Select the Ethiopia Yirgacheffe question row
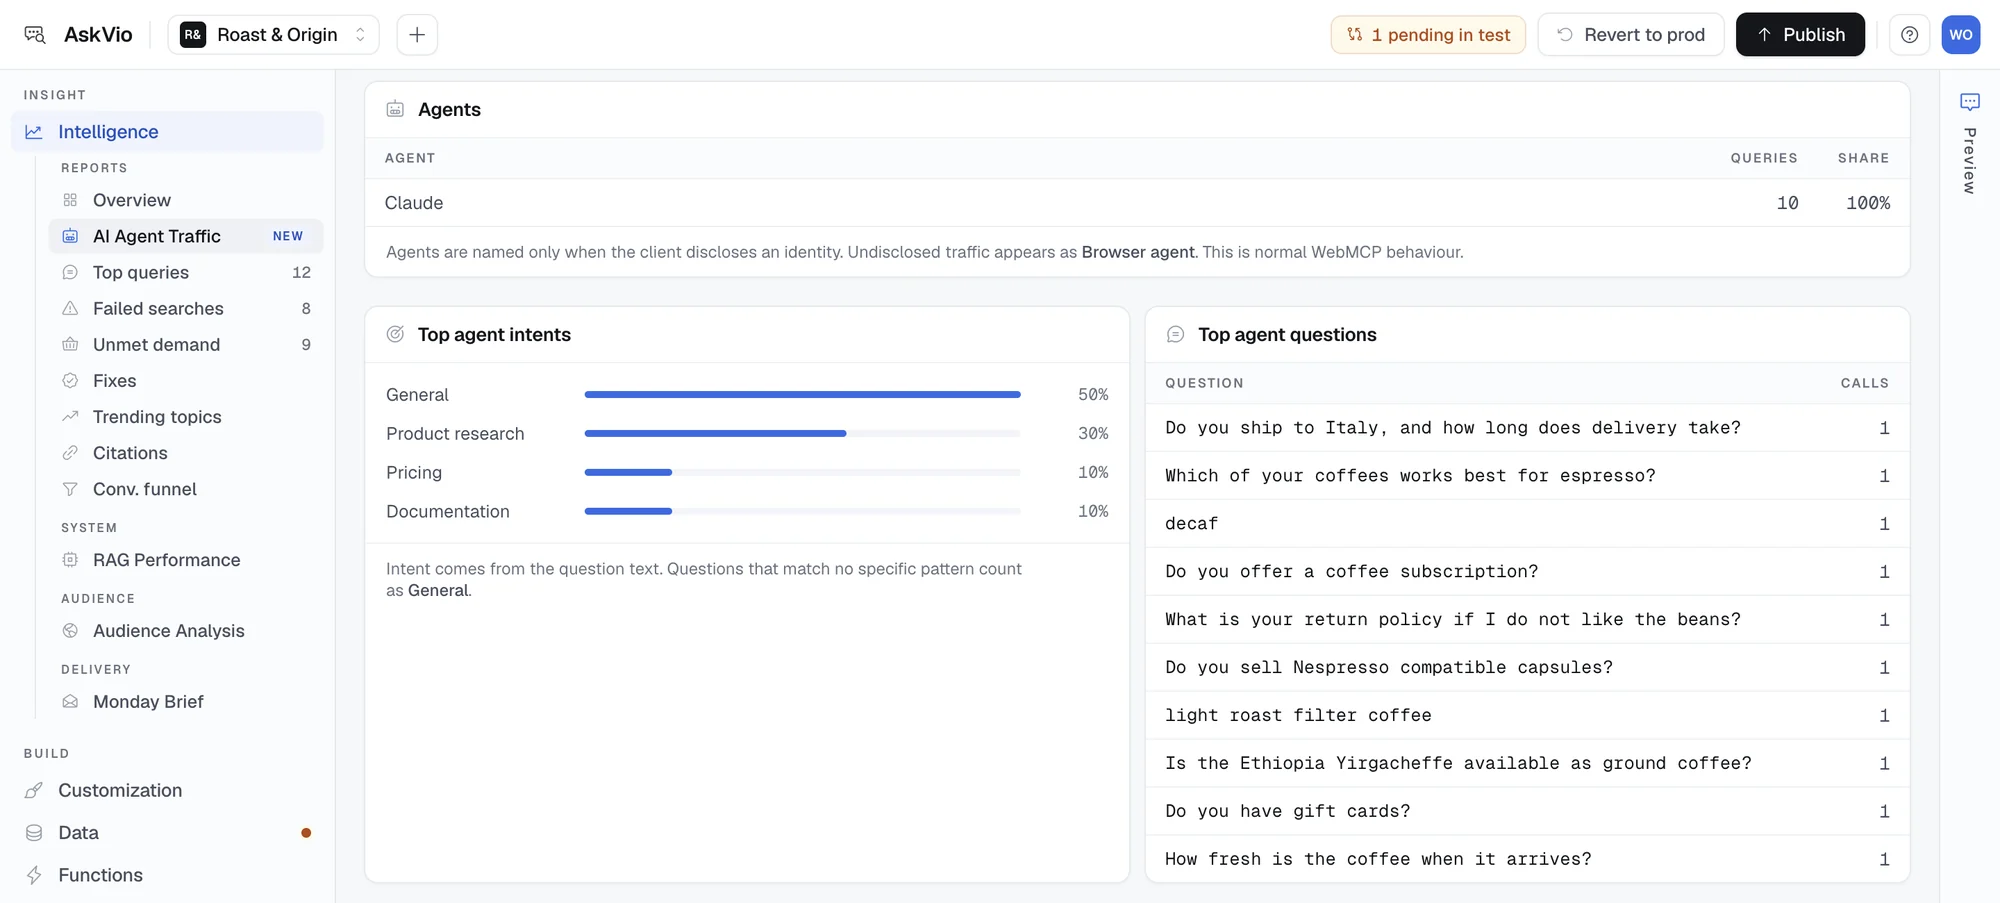2000x903 pixels. 1527,764
